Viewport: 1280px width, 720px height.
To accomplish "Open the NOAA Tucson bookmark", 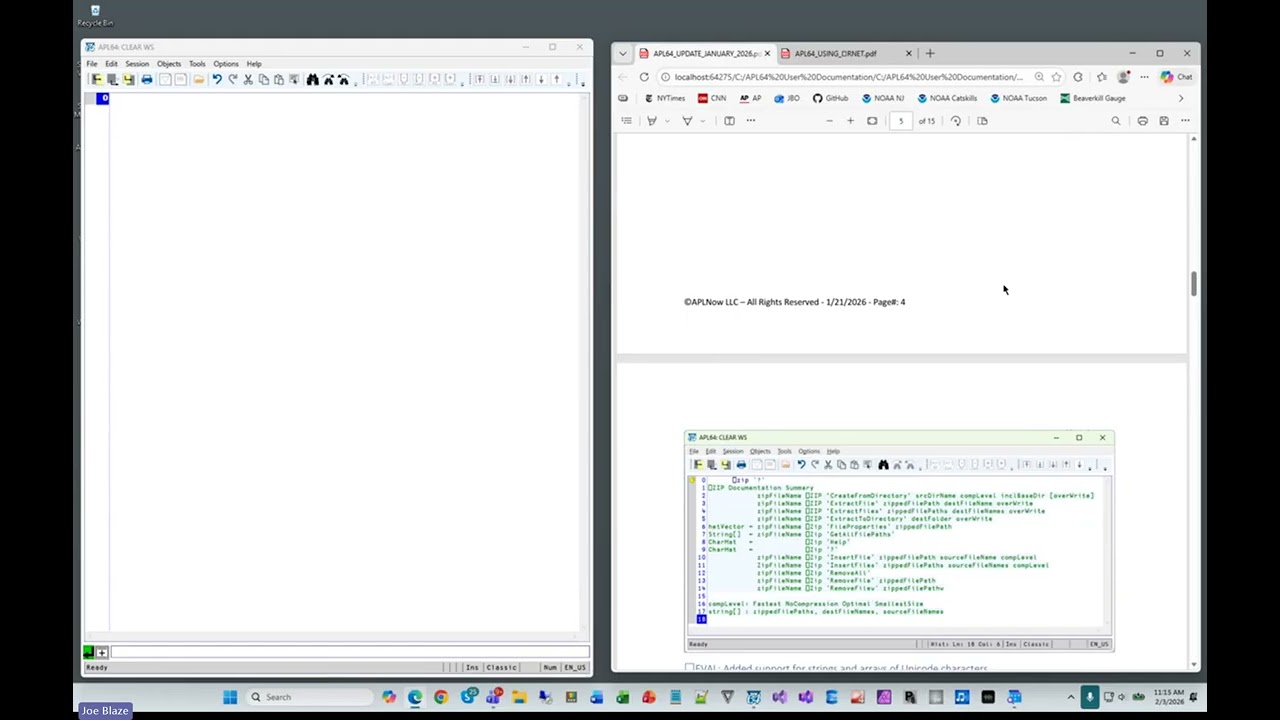I will (x=1018, y=98).
